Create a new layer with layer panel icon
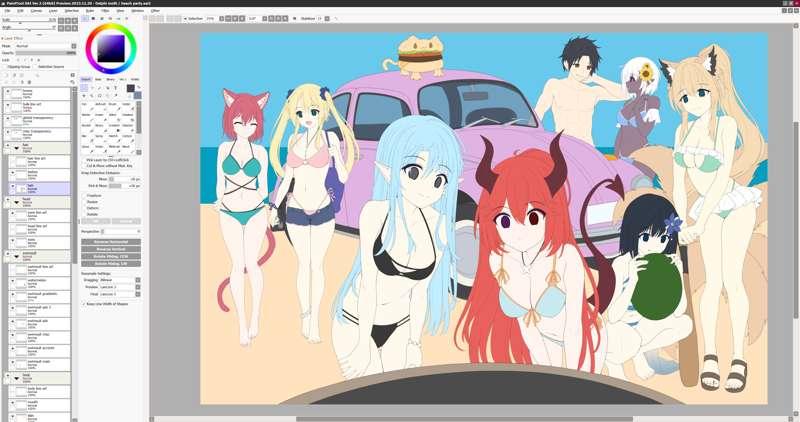 point(6,75)
